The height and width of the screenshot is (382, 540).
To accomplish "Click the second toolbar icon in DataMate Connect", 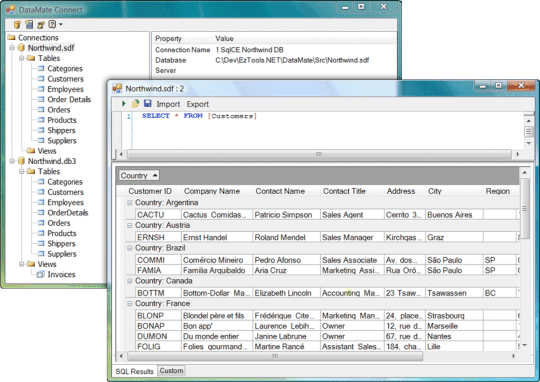I will click(x=29, y=24).
